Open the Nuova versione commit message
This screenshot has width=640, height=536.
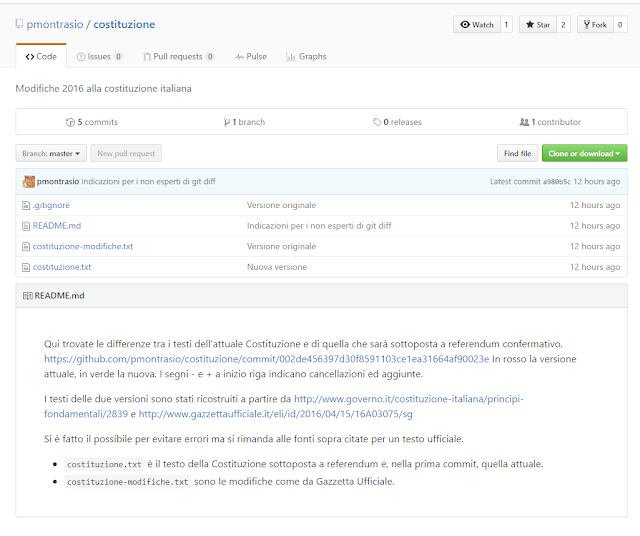[x=277, y=267]
